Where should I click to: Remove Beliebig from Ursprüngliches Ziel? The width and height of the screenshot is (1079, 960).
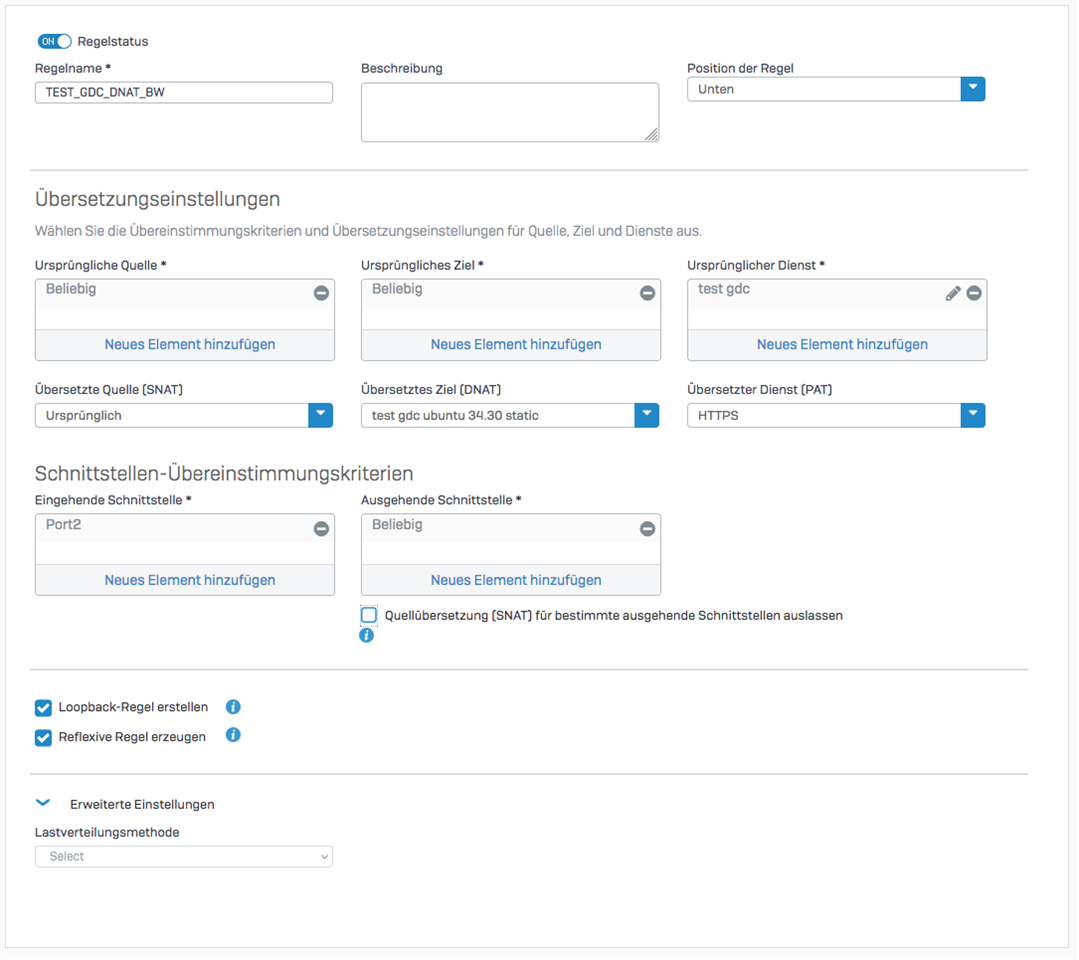tap(647, 293)
